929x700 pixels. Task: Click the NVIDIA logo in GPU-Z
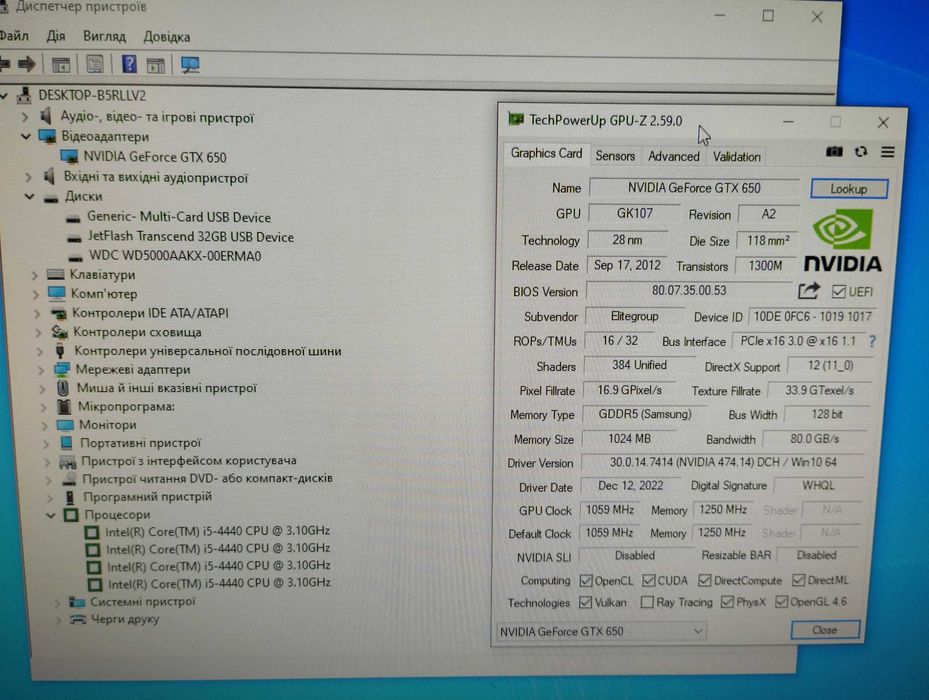[842, 240]
